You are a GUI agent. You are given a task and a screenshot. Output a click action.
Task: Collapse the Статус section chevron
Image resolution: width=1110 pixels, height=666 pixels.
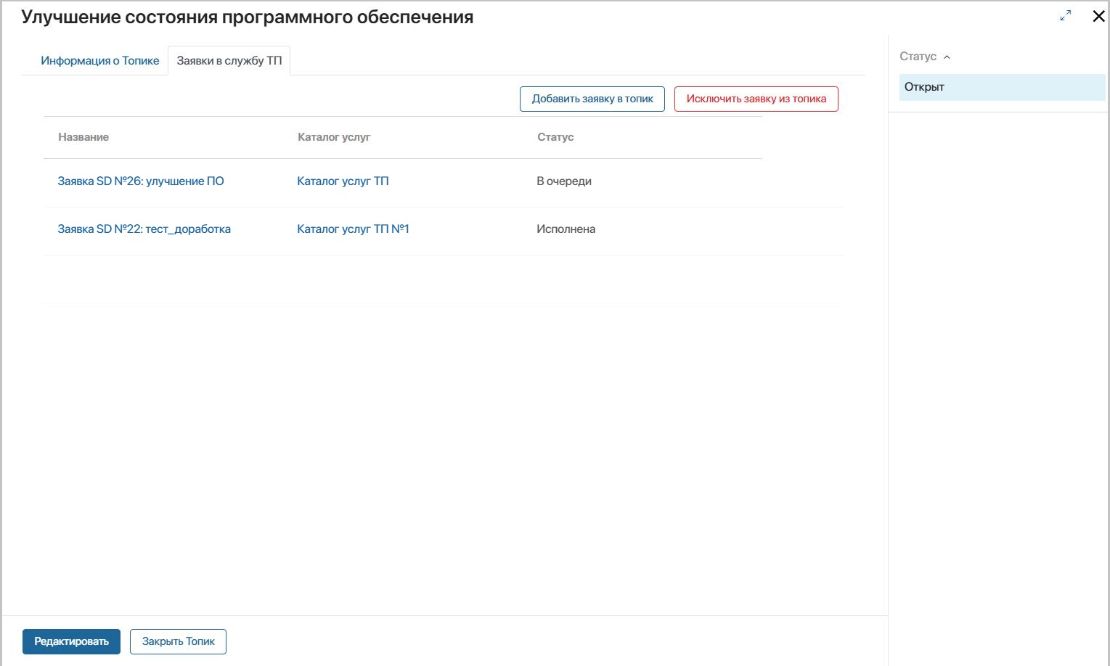click(x=946, y=57)
